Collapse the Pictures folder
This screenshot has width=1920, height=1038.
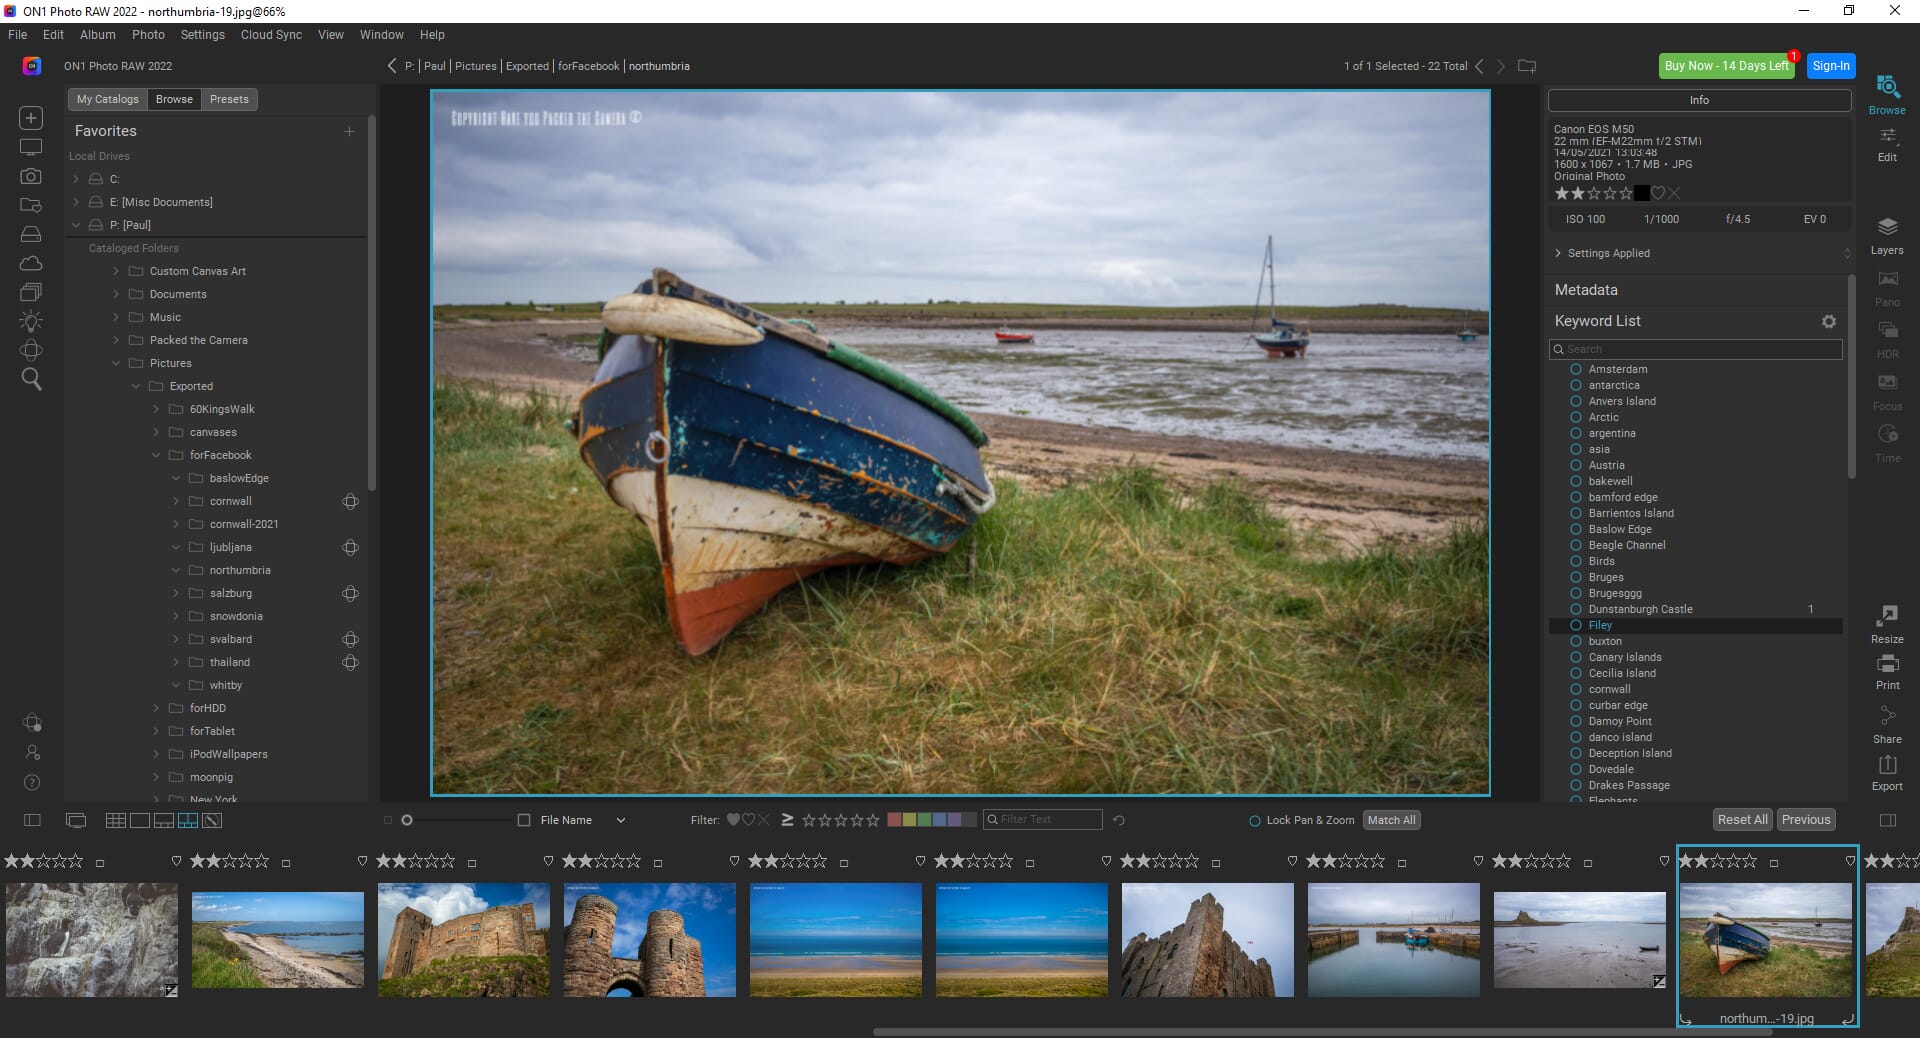click(116, 363)
